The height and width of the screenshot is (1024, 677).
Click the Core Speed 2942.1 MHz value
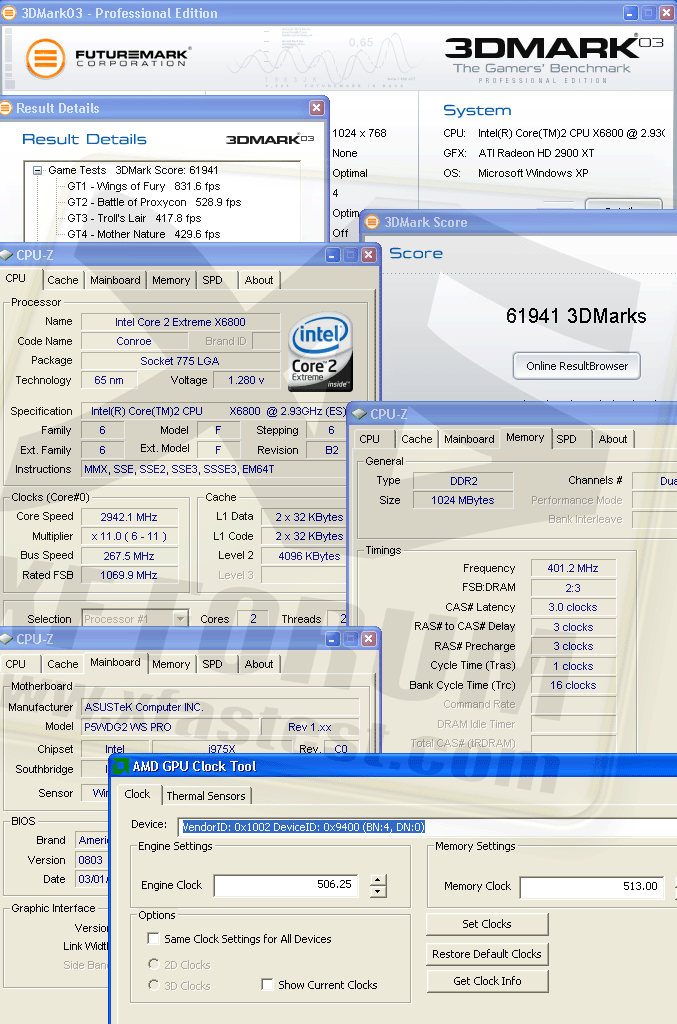click(x=129, y=517)
